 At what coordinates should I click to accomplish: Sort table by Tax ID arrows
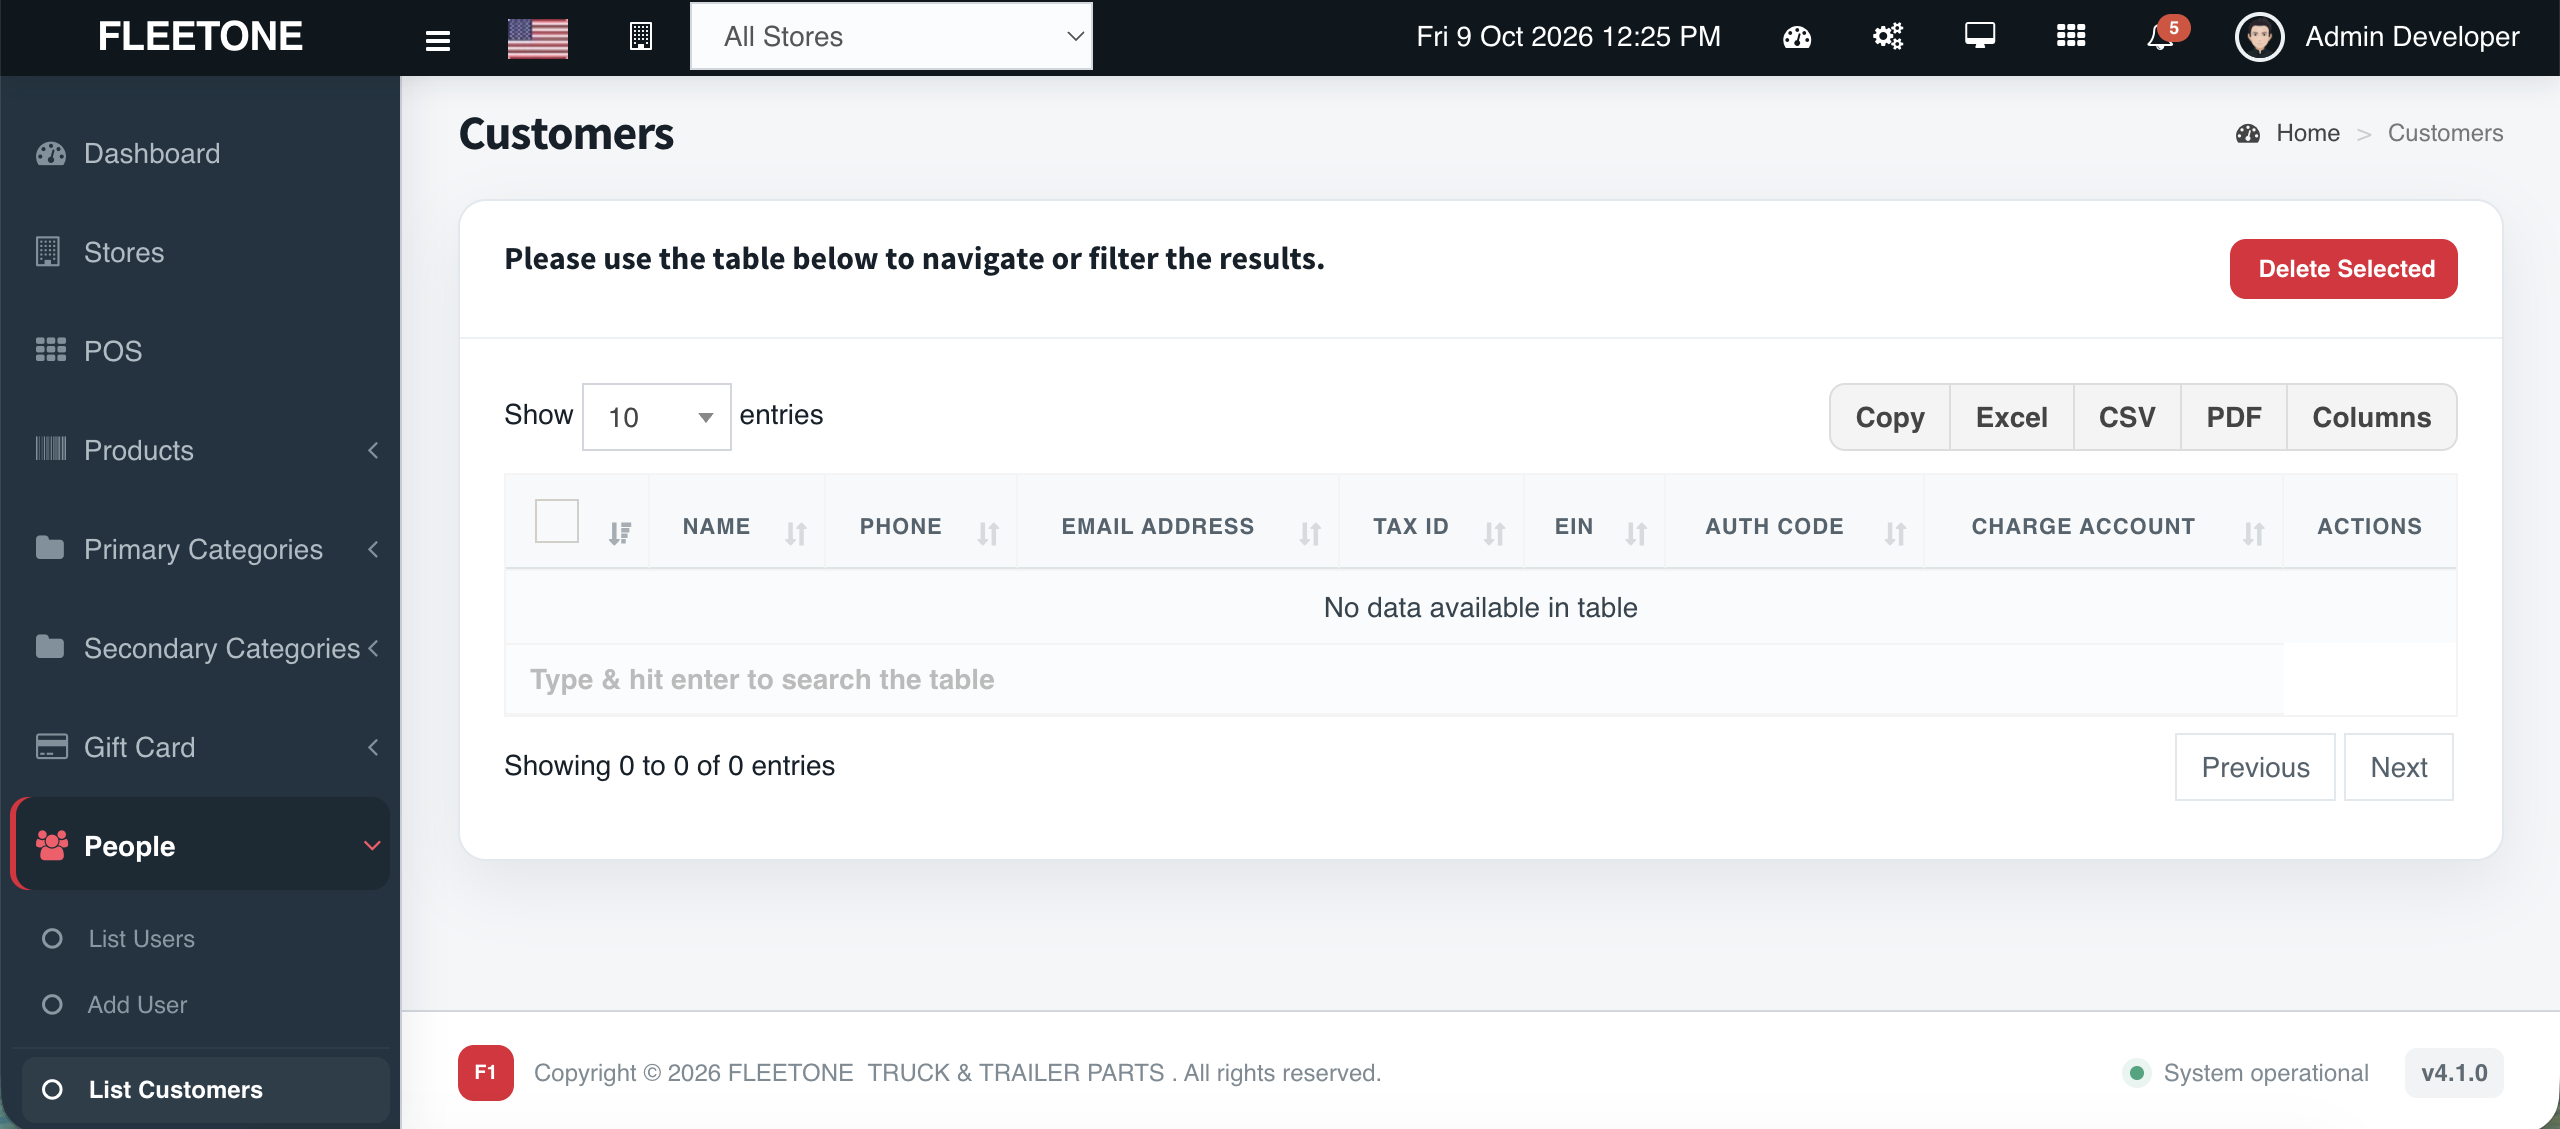1494,533
